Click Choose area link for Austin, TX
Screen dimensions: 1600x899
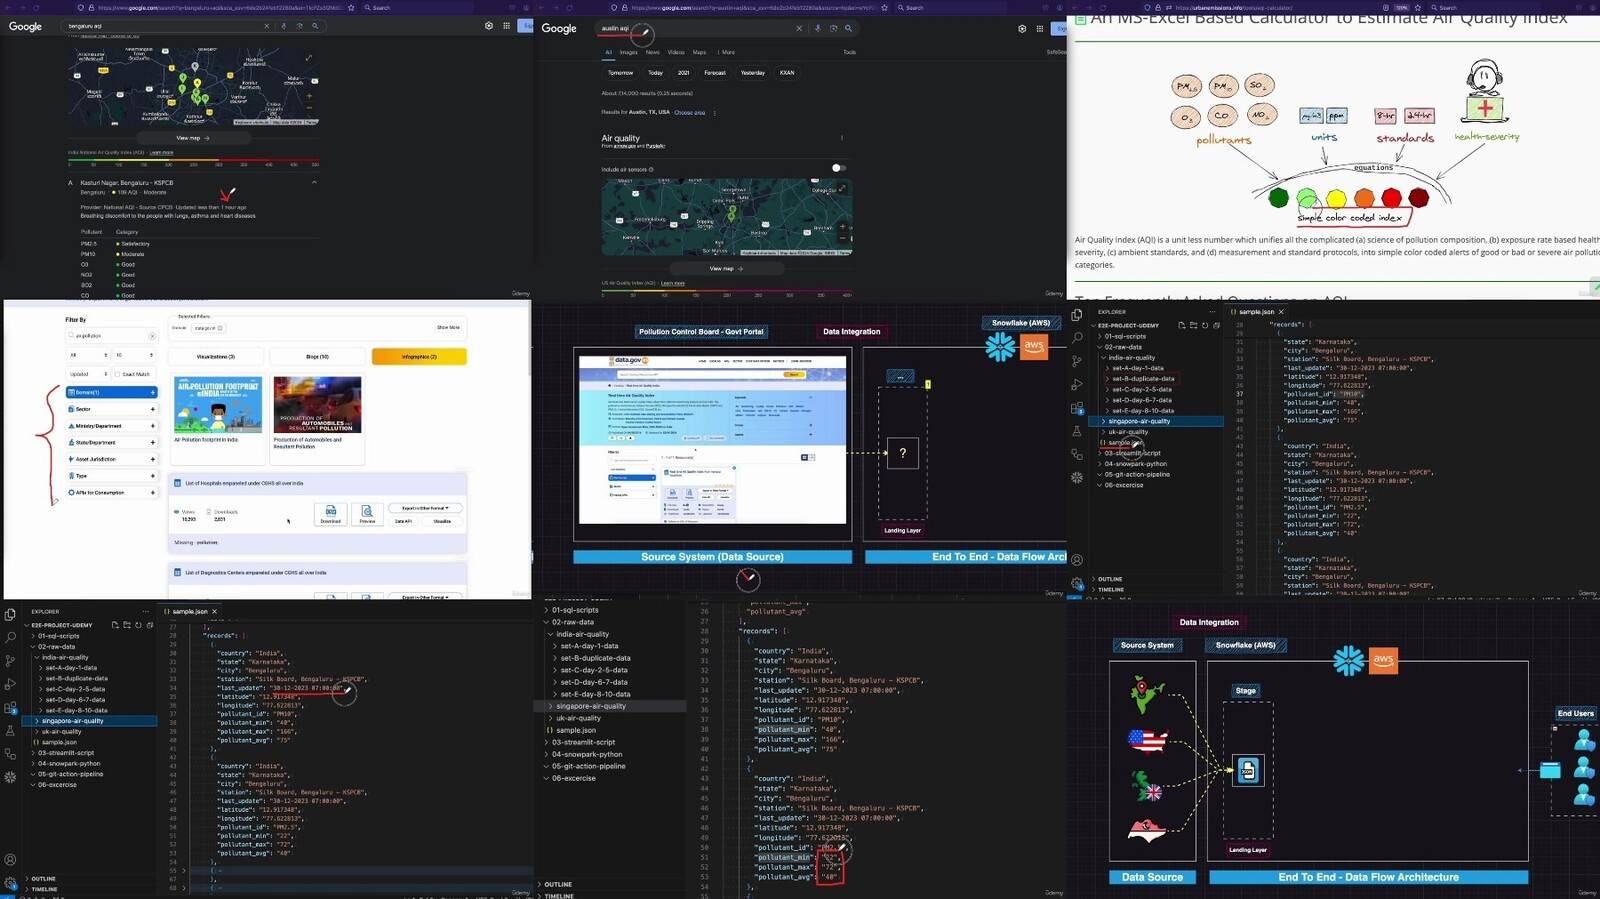click(690, 112)
